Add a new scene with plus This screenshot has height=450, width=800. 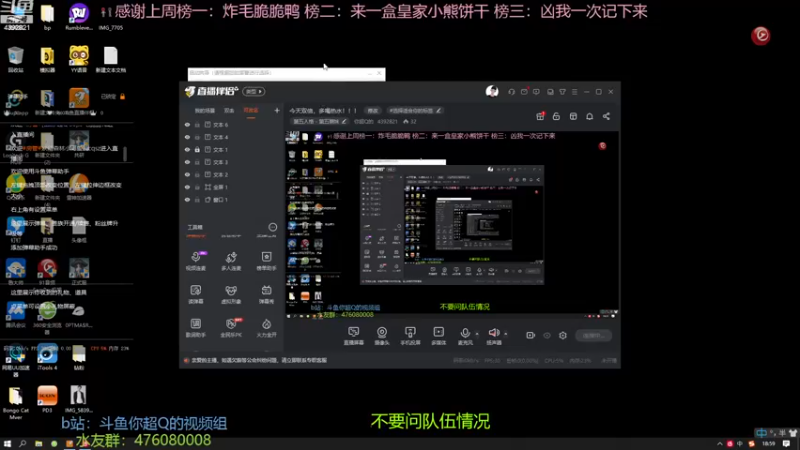(x=277, y=110)
